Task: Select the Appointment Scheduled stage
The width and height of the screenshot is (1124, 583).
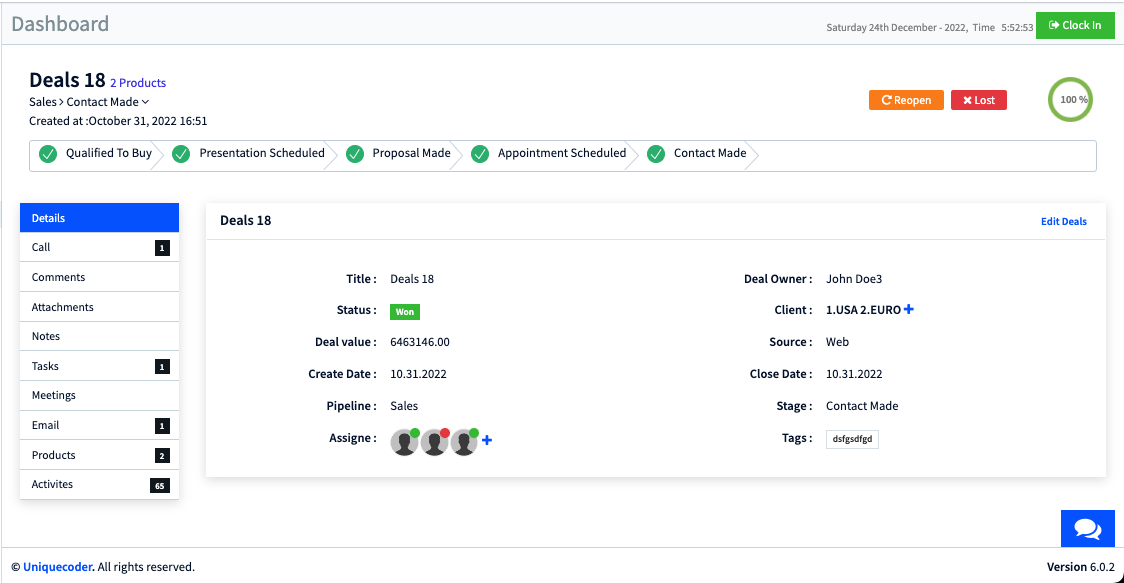Action: click(x=562, y=153)
